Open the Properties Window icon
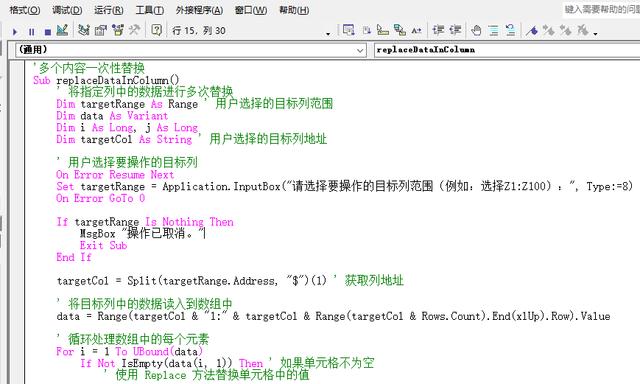The image size is (640, 384). tap(100, 30)
